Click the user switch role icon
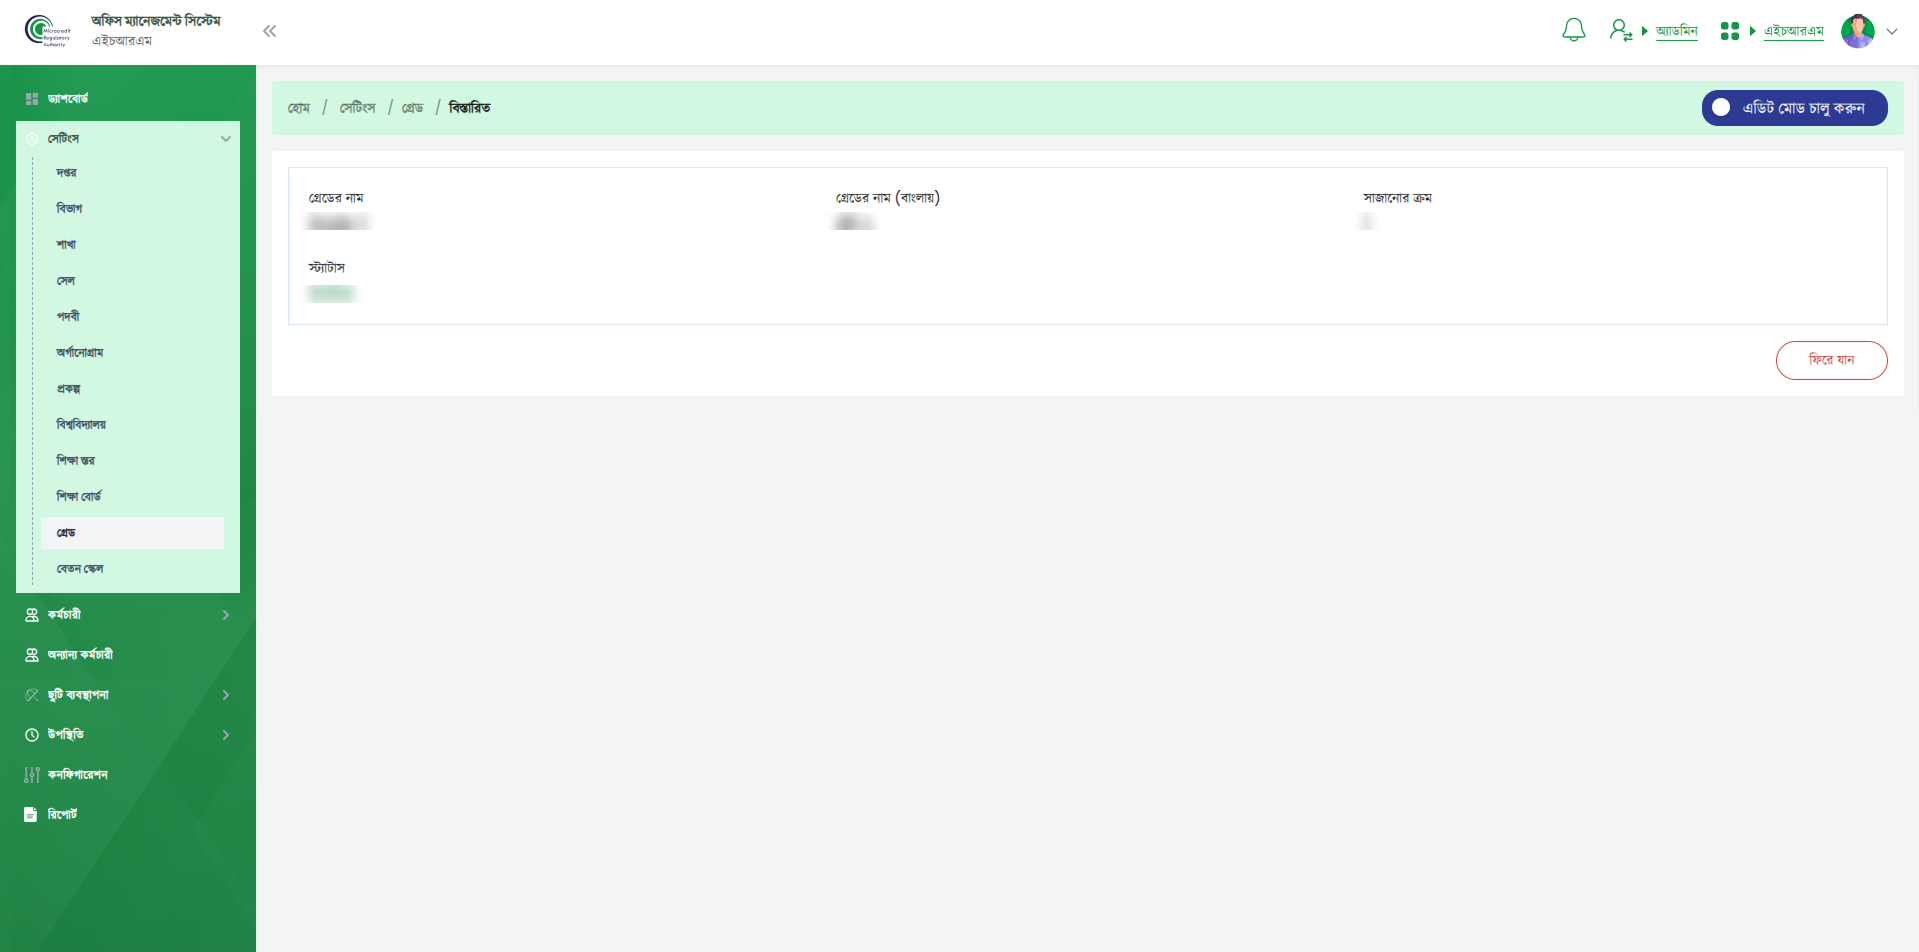Viewport: 1919px width, 952px height. pyautogui.click(x=1620, y=31)
